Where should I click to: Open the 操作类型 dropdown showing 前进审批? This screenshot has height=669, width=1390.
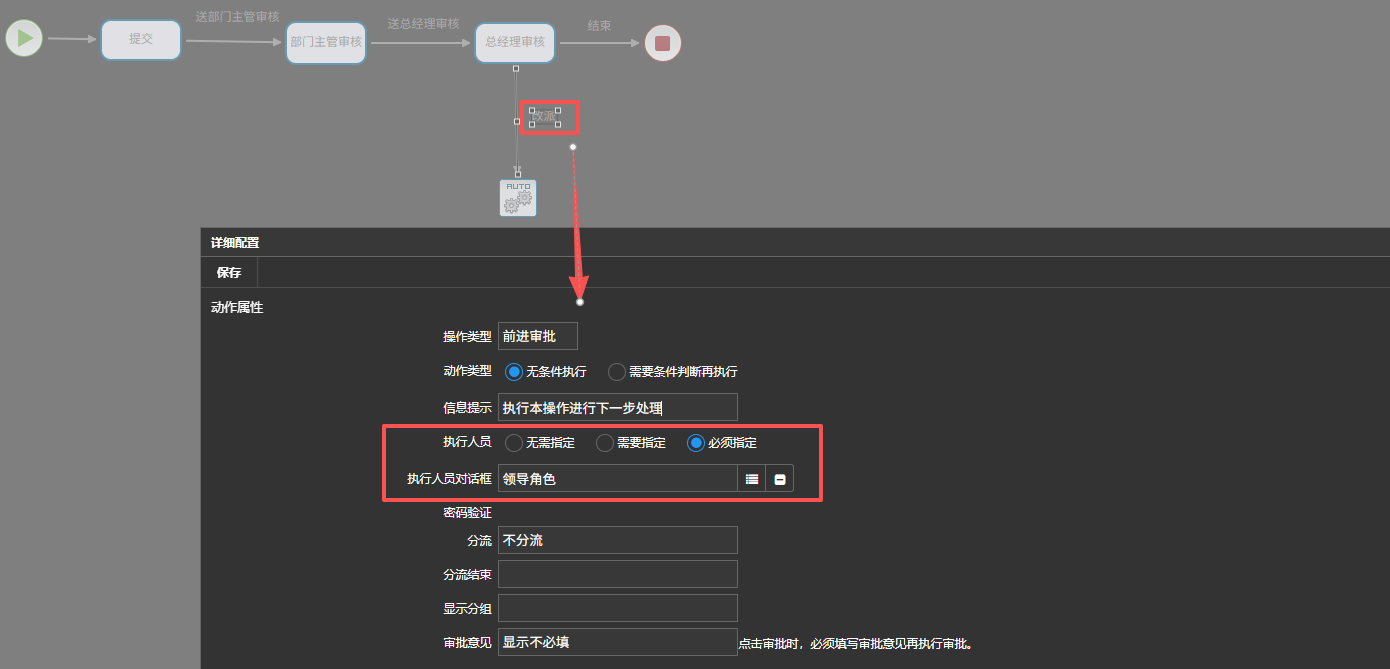coord(538,337)
